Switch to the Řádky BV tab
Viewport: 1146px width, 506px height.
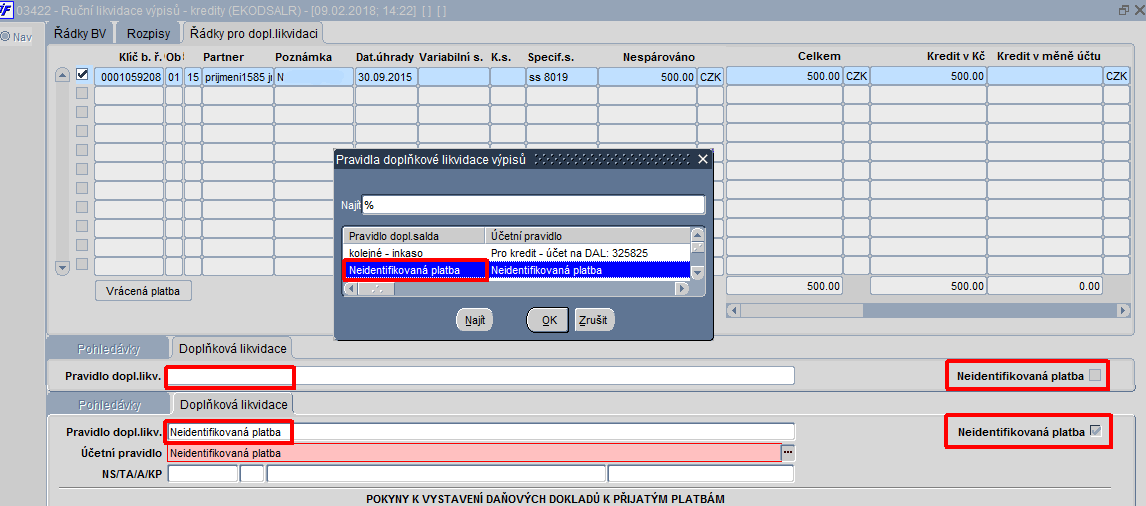pos(80,34)
